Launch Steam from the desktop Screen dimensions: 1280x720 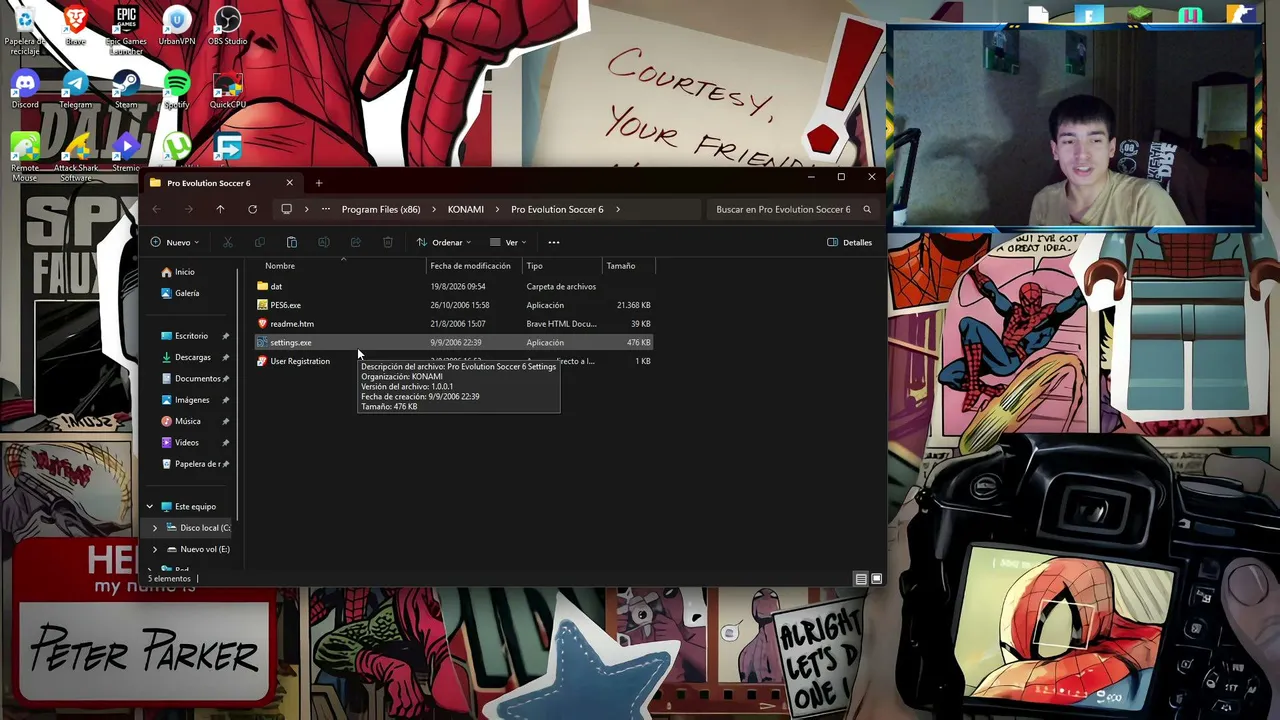tap(126, 89)
